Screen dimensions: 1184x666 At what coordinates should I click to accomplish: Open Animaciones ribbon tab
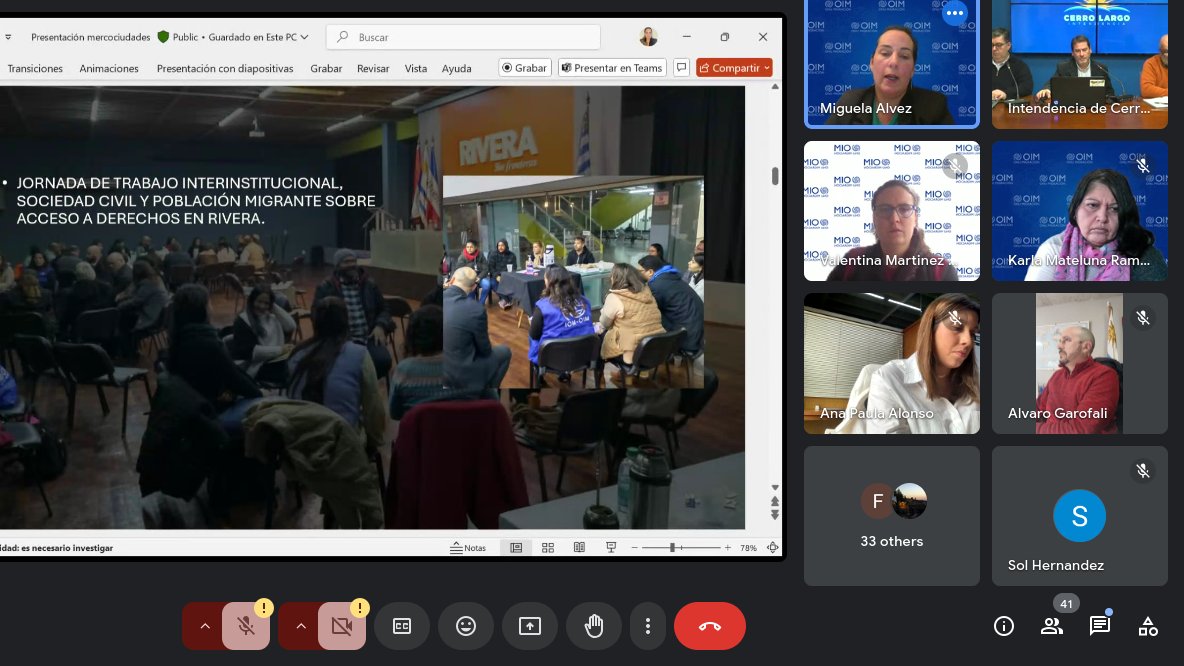click(x=109, y=68)
